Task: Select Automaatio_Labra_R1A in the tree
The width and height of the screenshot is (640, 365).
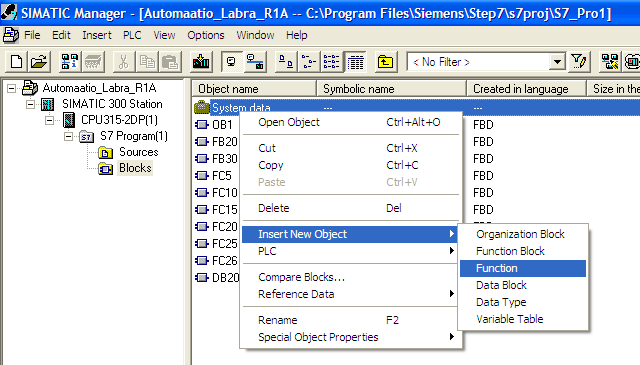Action: point(99,88)
